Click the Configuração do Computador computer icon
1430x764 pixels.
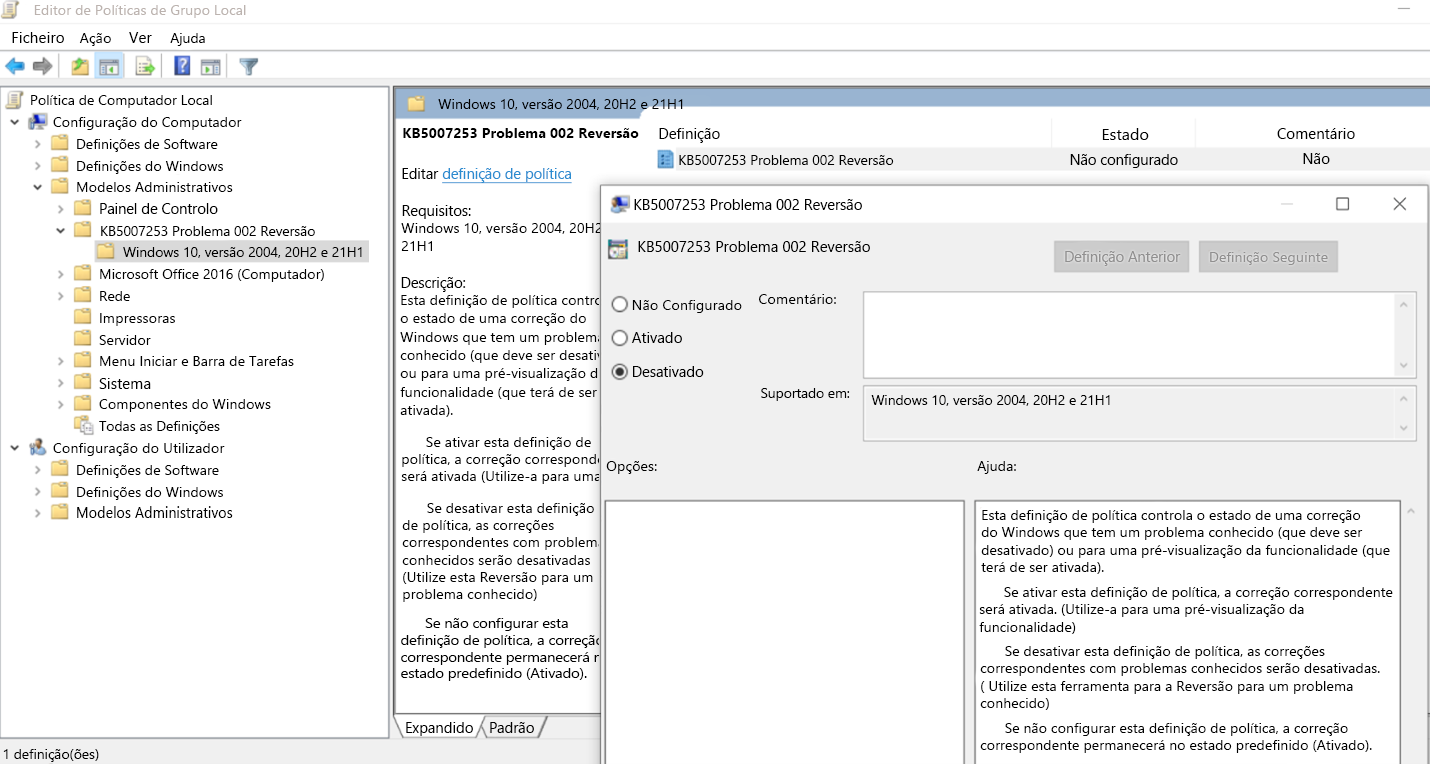(x=38, y=122)
